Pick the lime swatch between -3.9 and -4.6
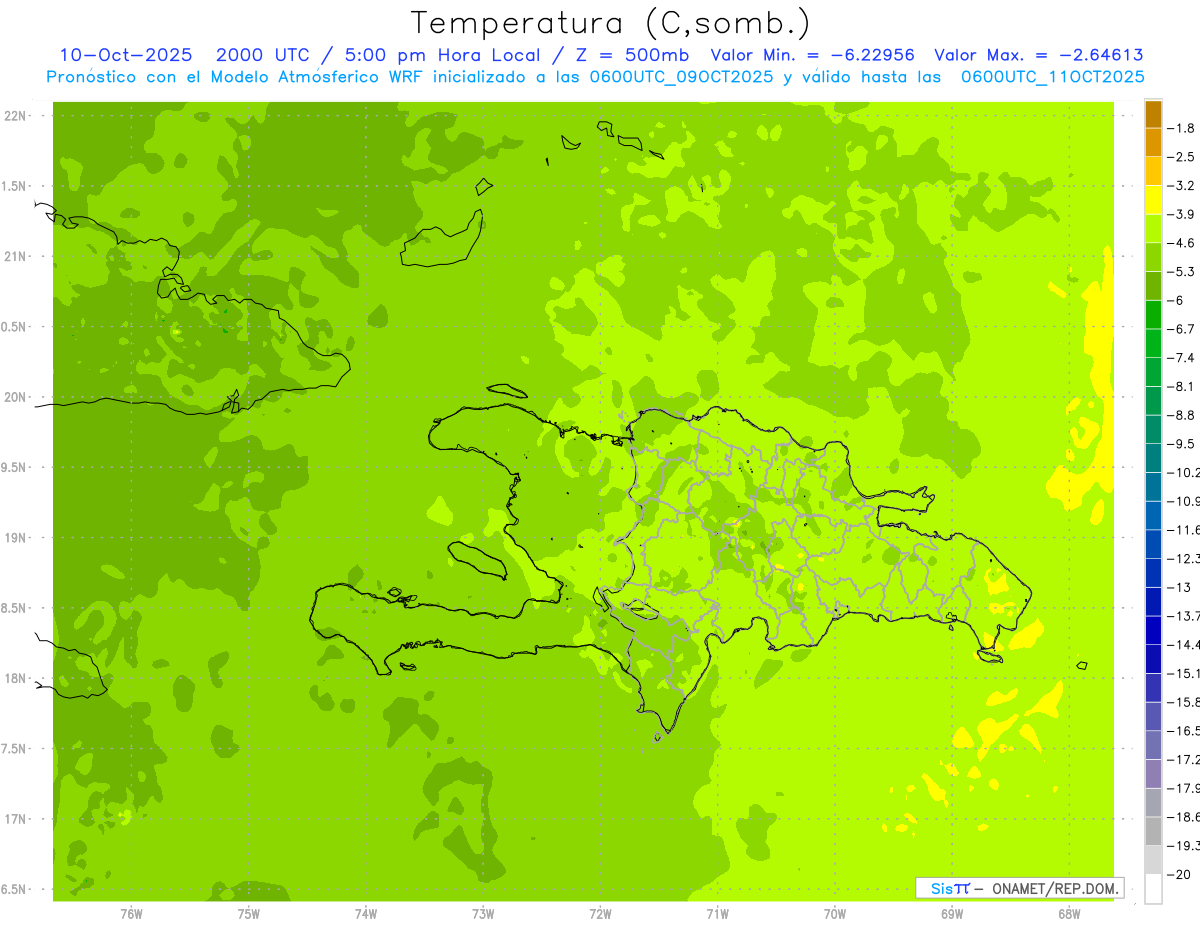The width and height of the screenshot is (1200, 927). [x=1153, y=229]
